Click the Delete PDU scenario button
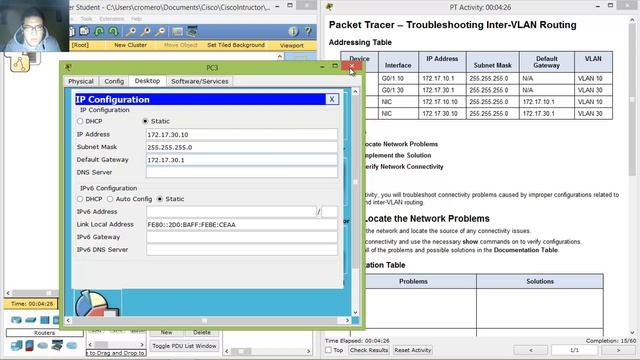640x360 pixels. (202, 333)
